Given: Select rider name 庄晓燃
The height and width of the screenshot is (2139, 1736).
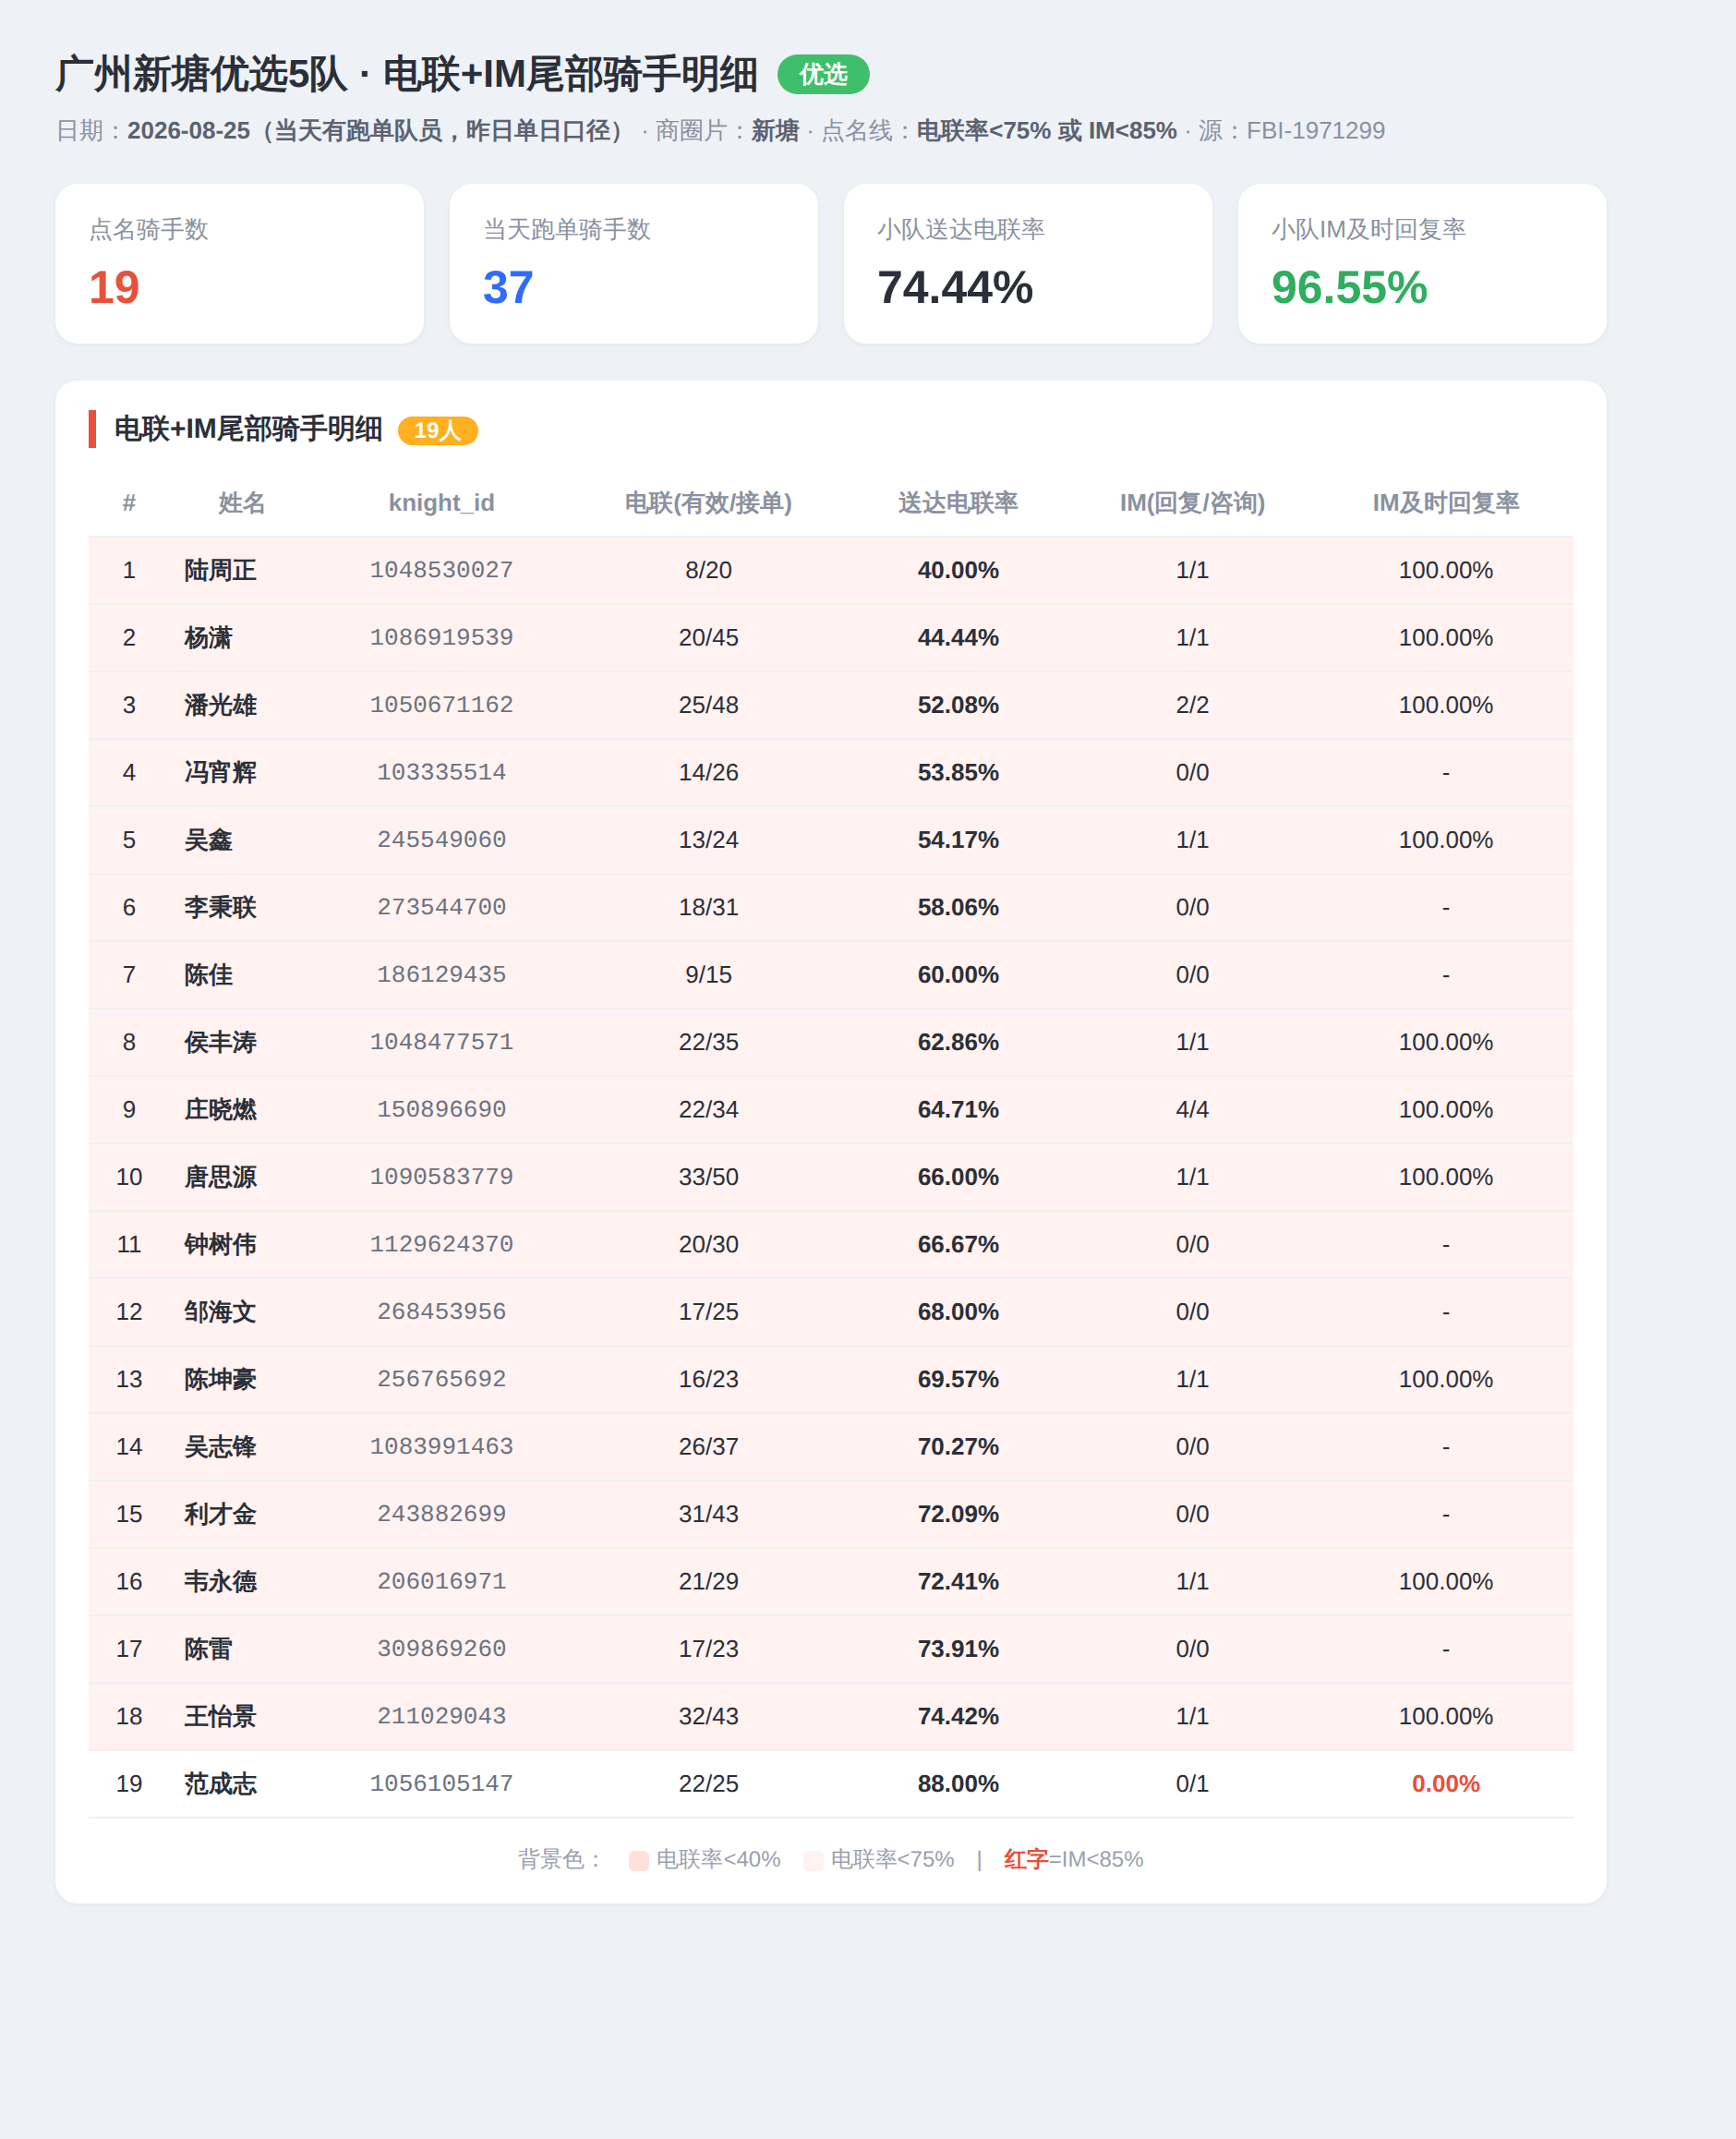Looking at the screenshot, I should [220, 1110].
